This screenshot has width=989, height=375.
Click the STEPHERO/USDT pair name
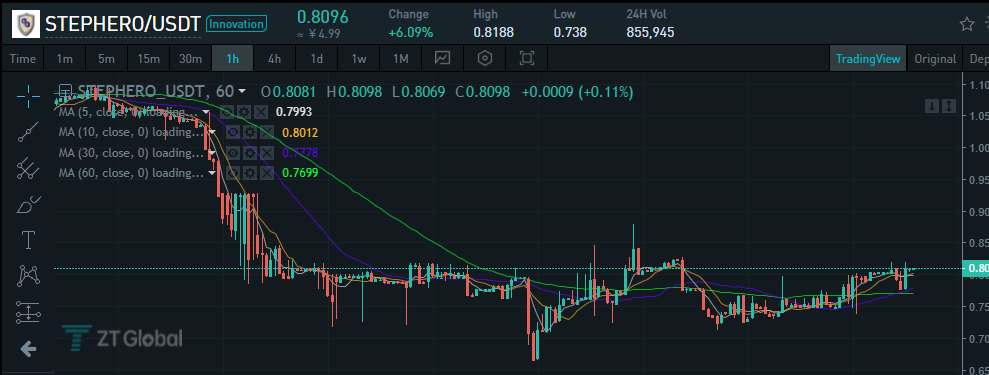pyautogui.click(x=122, y=25)
